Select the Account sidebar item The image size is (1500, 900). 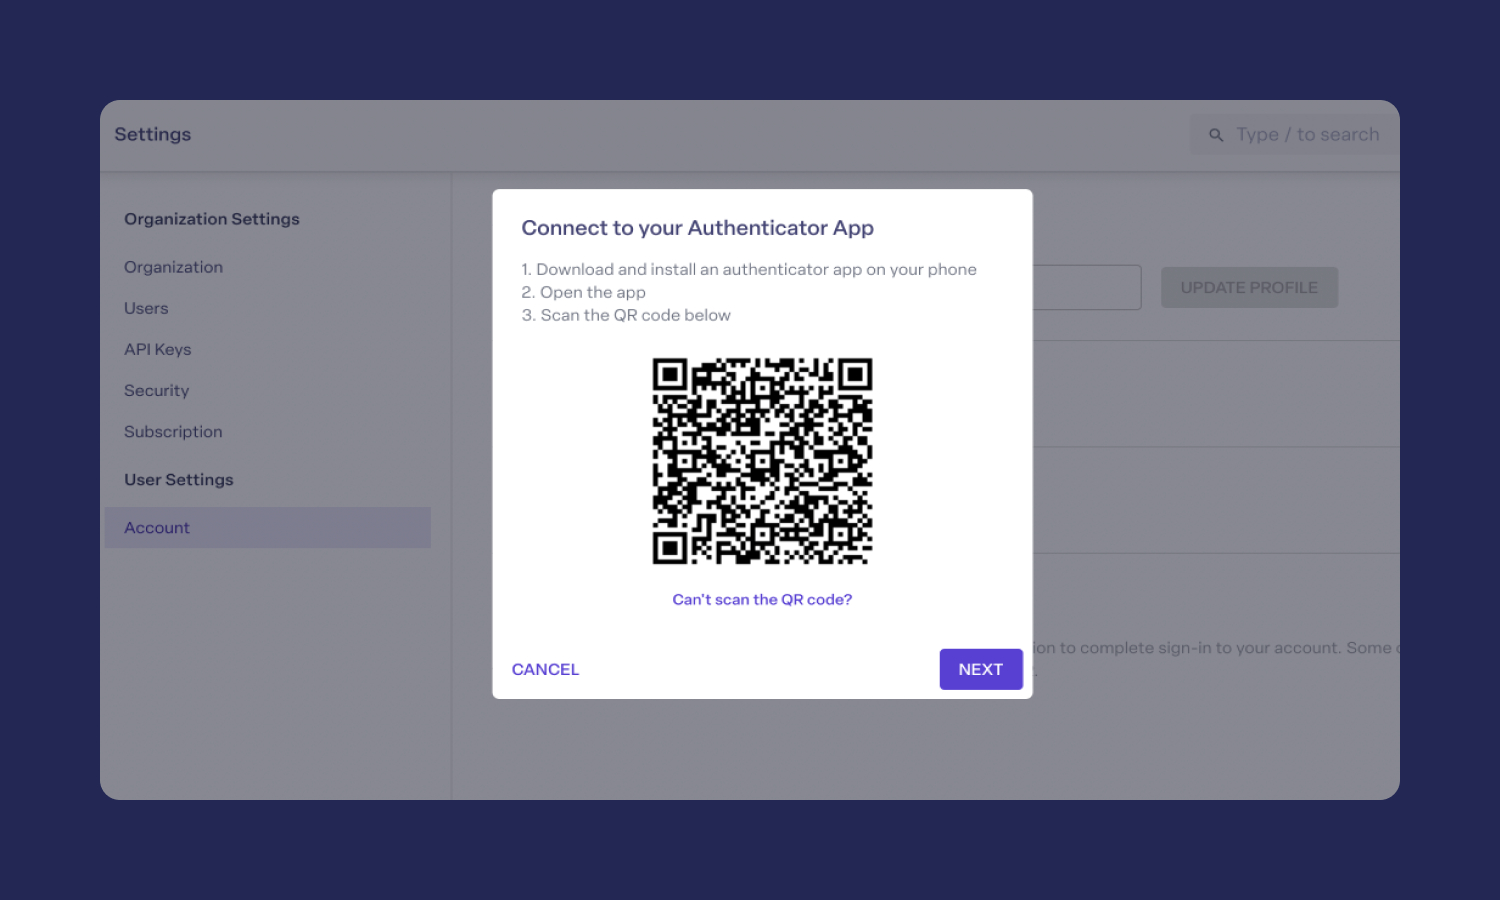point(268,527)
